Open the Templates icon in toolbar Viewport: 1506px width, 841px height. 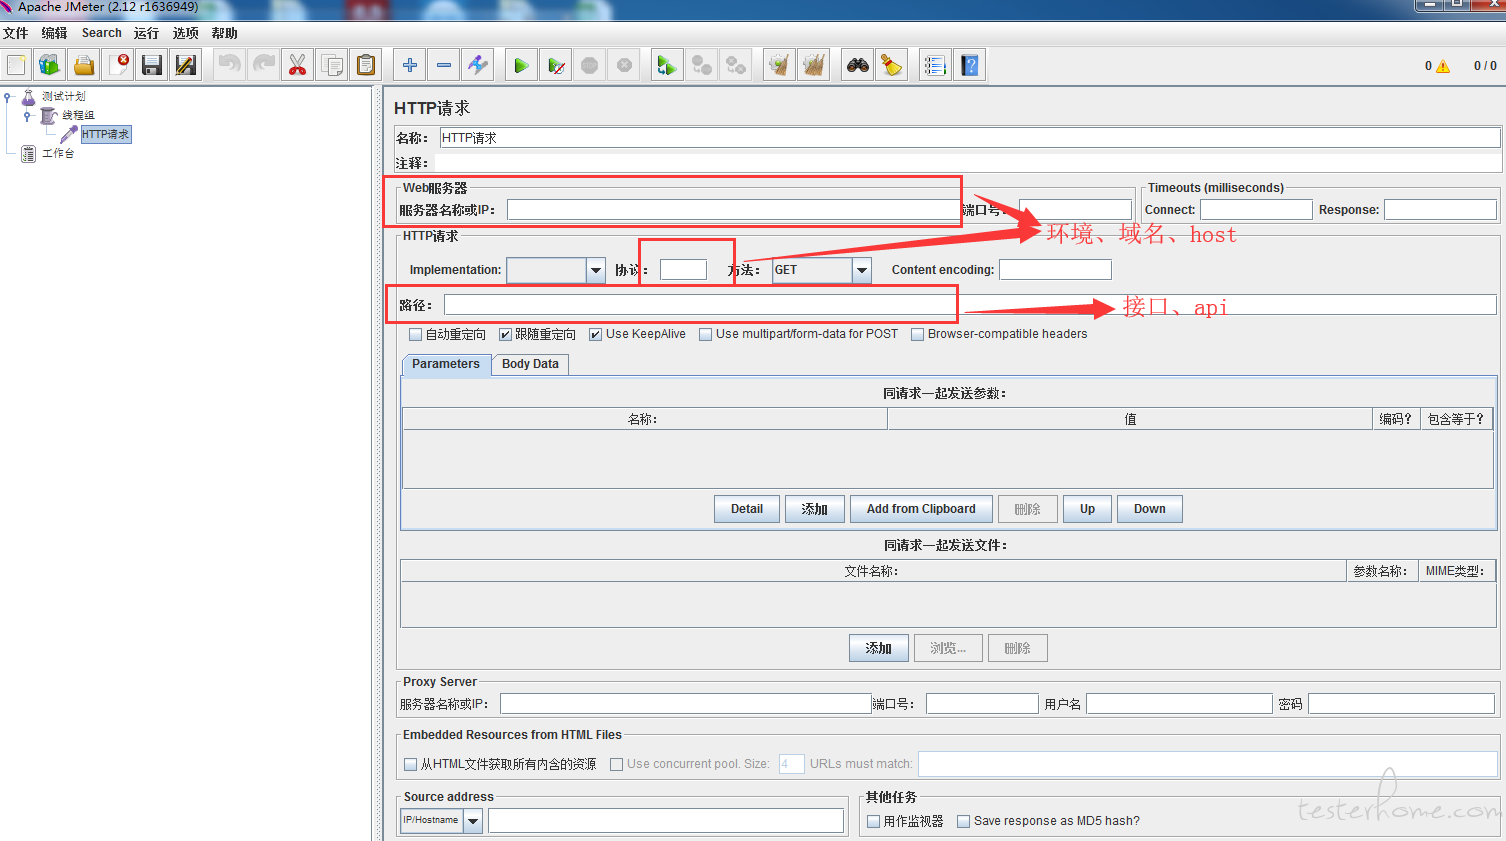[49, 65]
